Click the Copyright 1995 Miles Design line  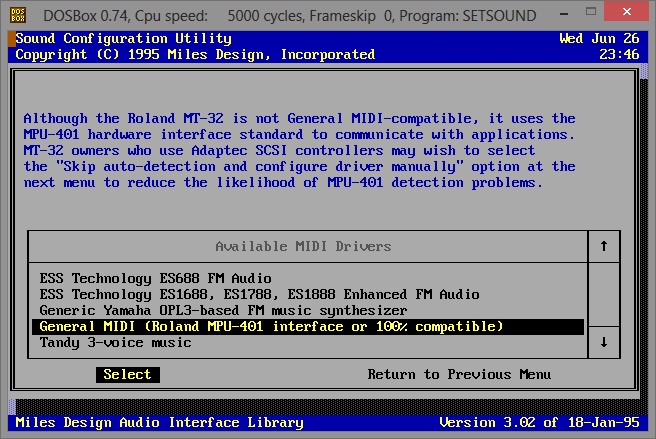(195, 54)
